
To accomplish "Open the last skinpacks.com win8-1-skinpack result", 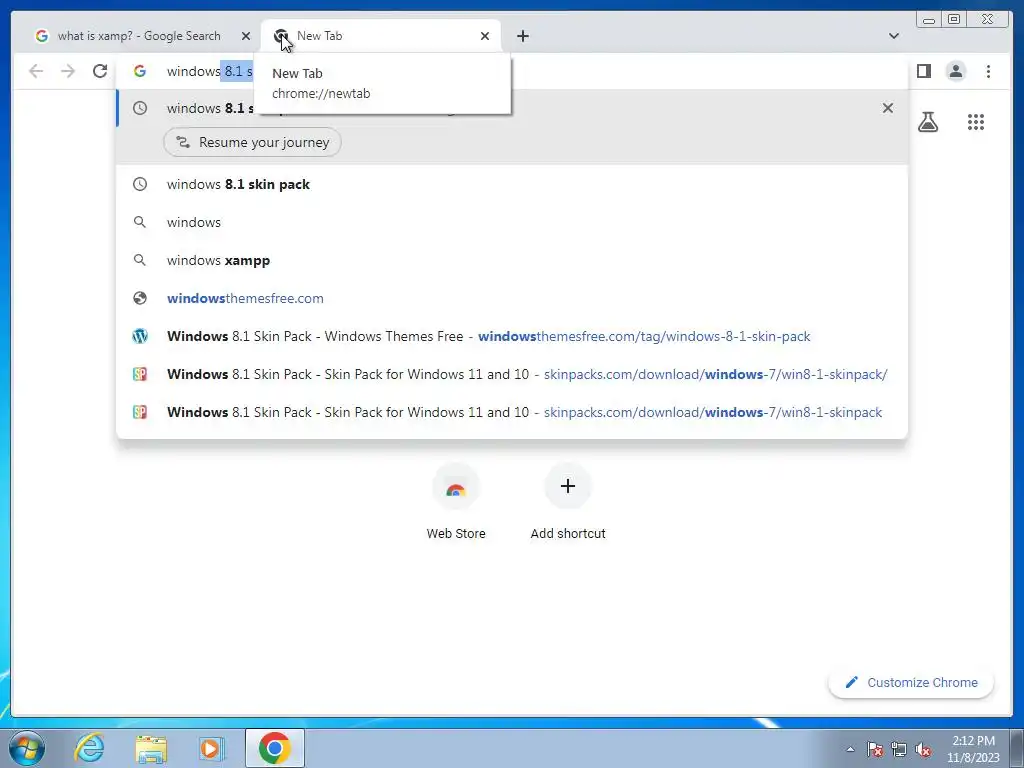I will pyautogui.click(x=512, y=411).
